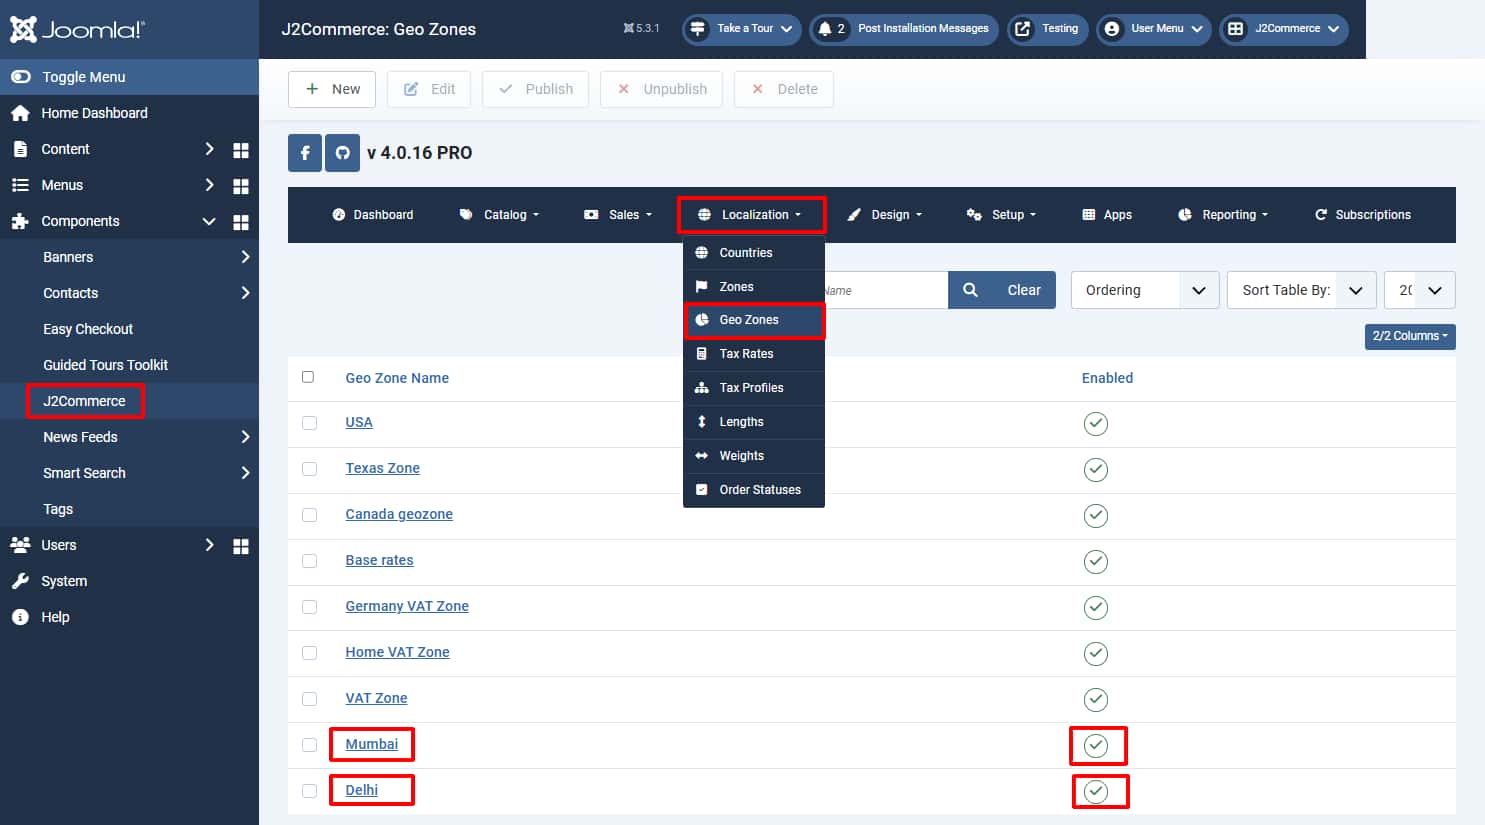Image resolution: width=1485 pixels, height=825 pixels.
Task: Toggle enabled status for Delhi
Action: 1096,792
